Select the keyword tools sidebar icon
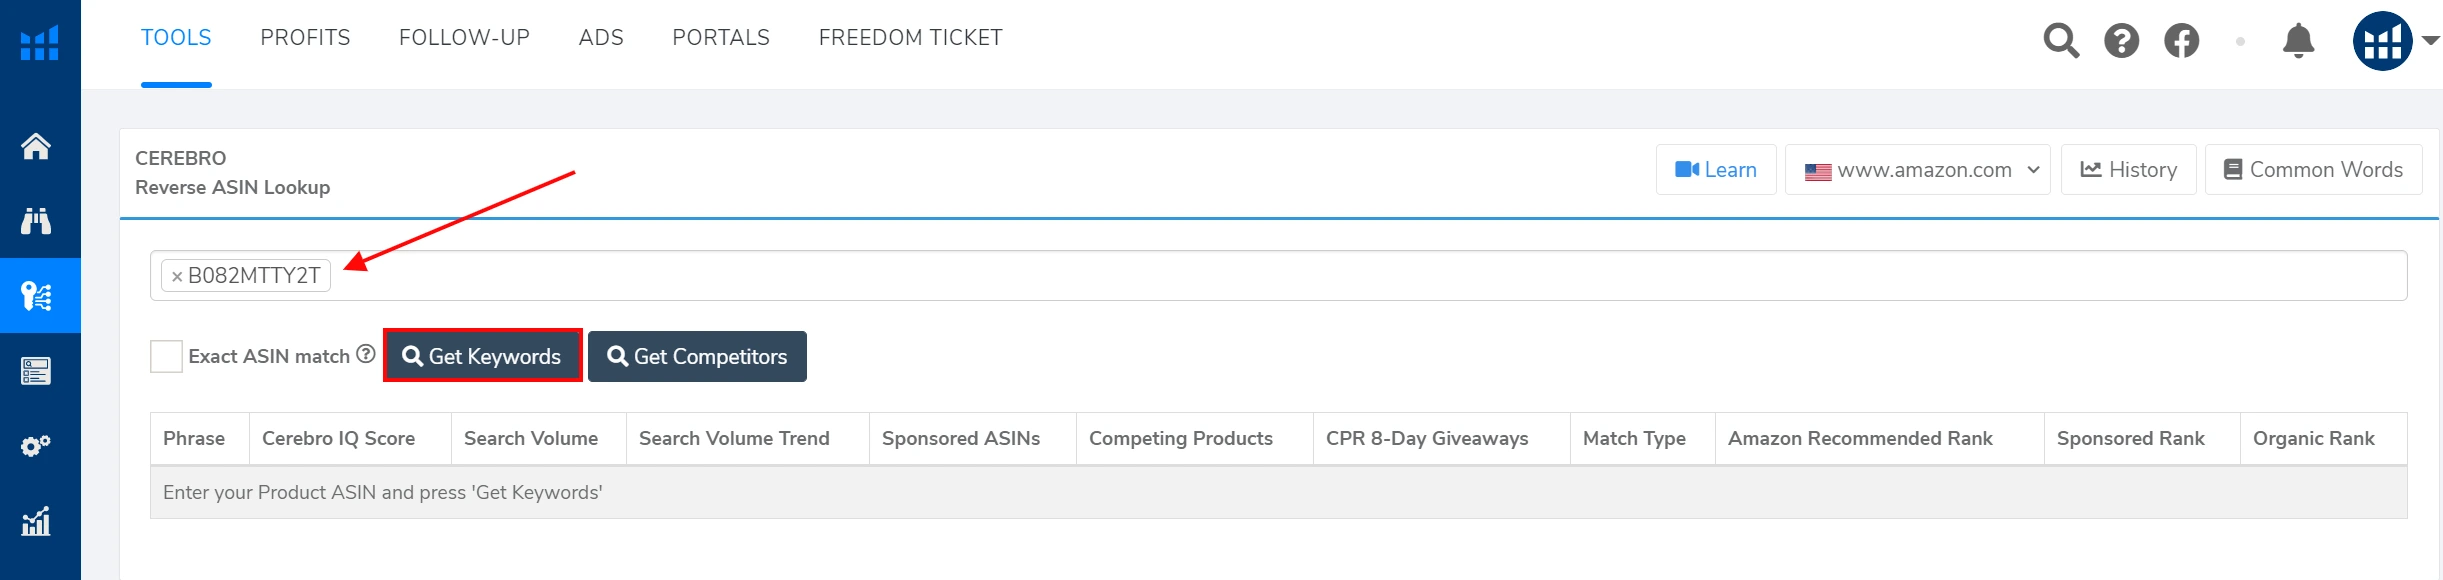This screenshot has height=580, width=2443. [36, 296]
